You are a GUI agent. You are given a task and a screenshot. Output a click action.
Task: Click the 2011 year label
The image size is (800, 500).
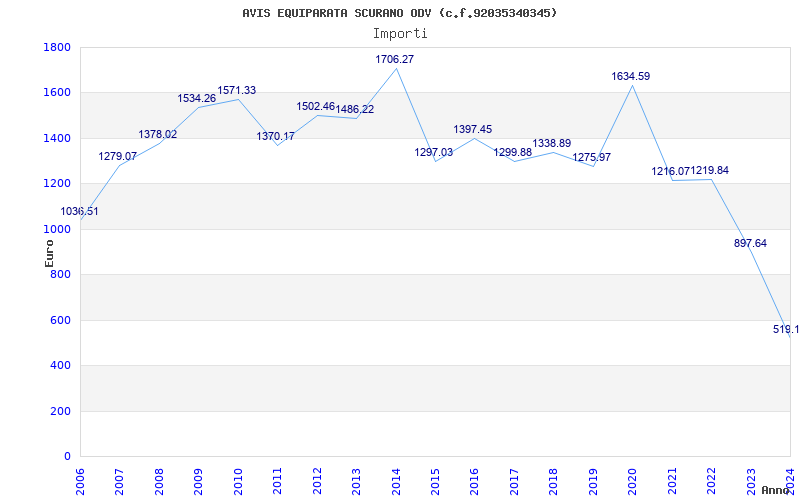(278, 481)
